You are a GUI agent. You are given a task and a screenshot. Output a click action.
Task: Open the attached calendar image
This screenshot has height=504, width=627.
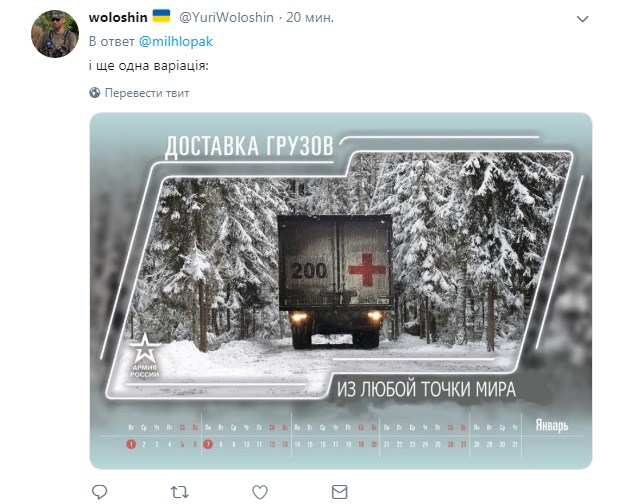(341, 291)
